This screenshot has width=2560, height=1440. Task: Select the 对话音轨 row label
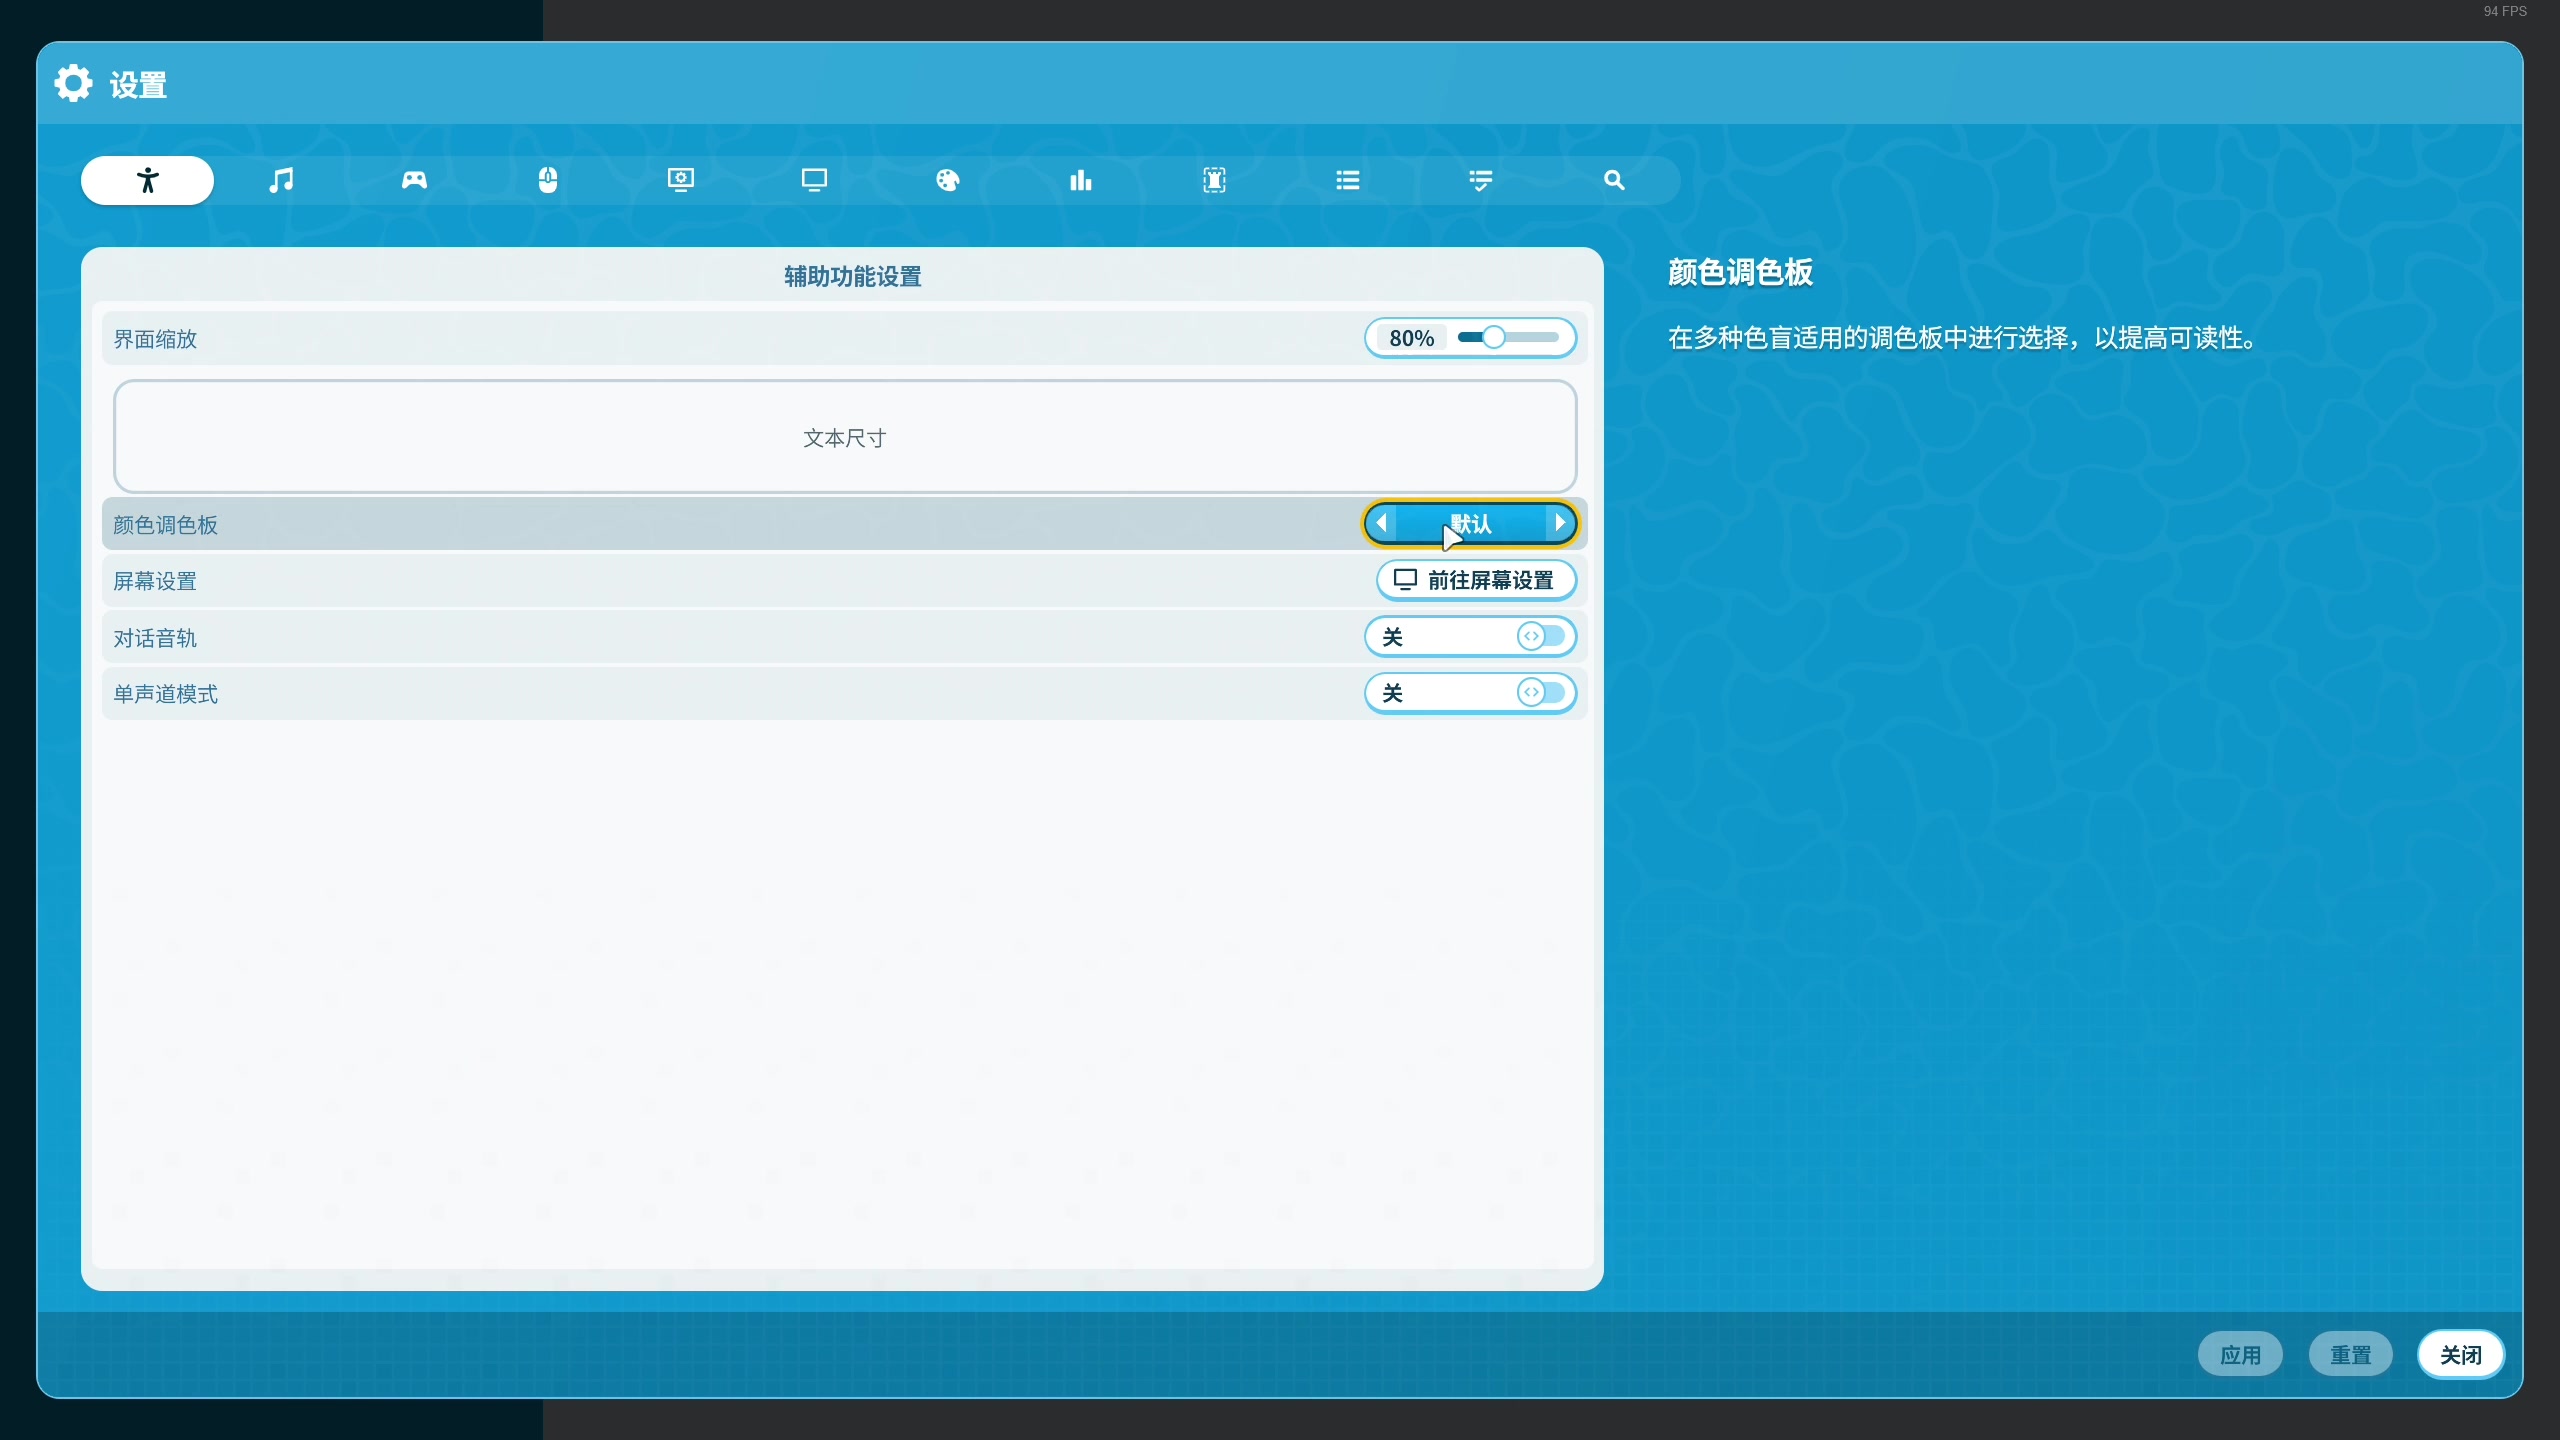155,638
